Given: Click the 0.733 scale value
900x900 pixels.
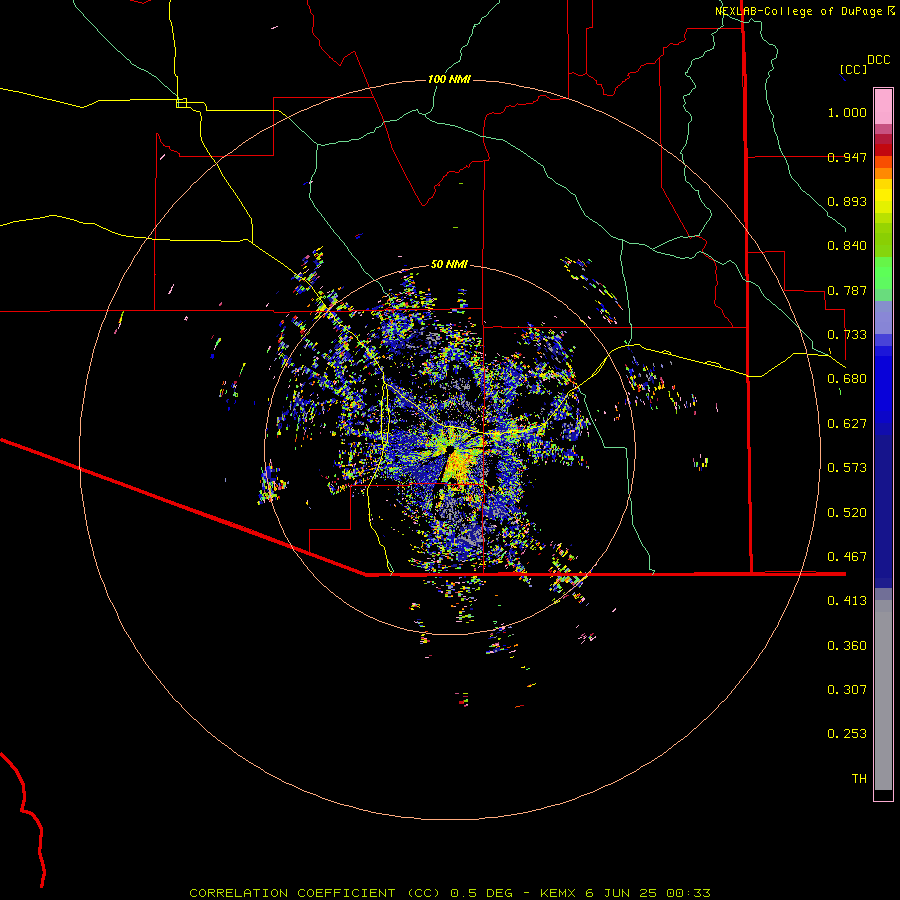Looking at the screenshot, I should [847, 335].
